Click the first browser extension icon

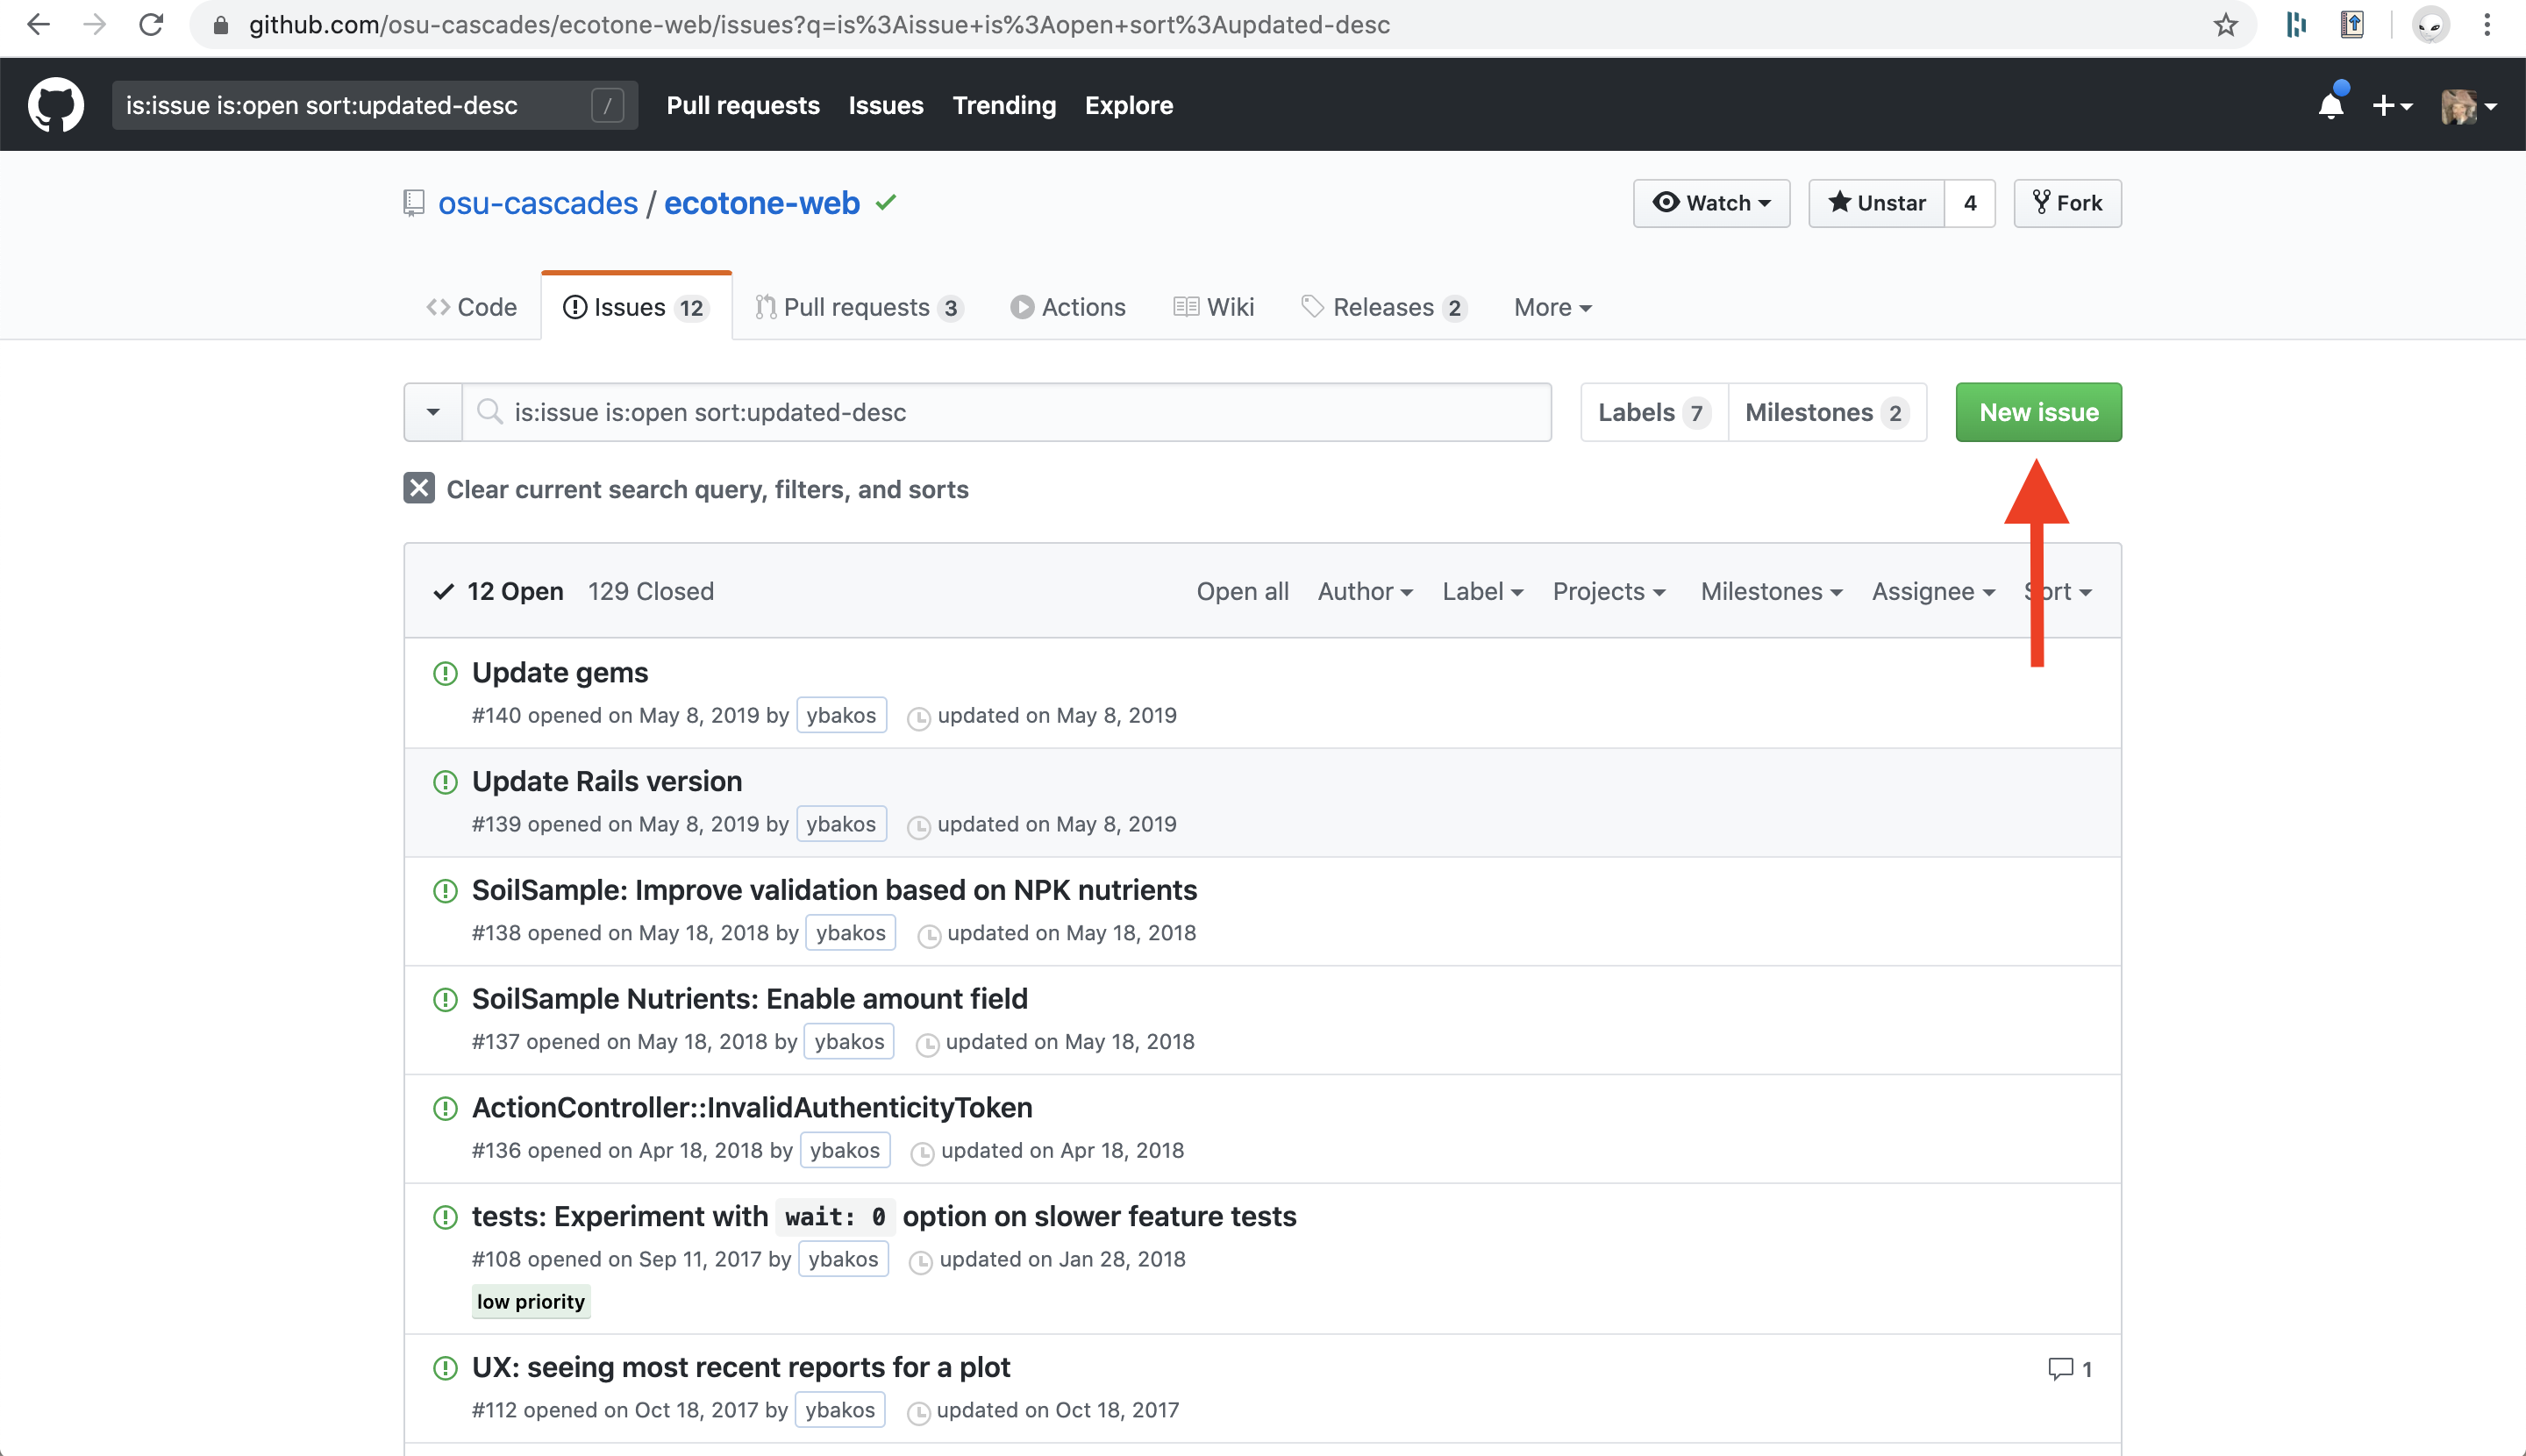point(2296,25)
